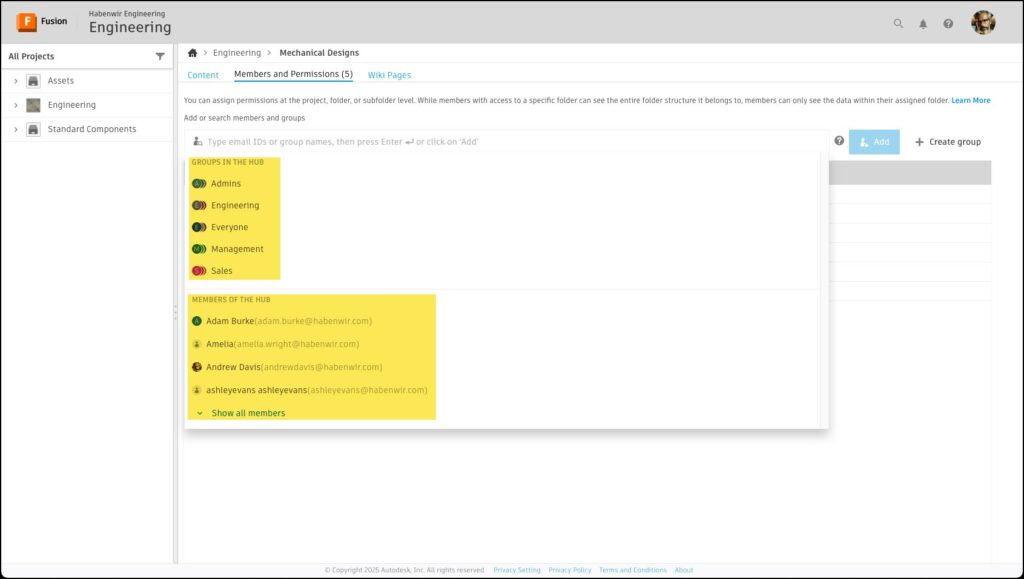Select the Management group name
The image size is (1024, 579).
pos(237,249)
